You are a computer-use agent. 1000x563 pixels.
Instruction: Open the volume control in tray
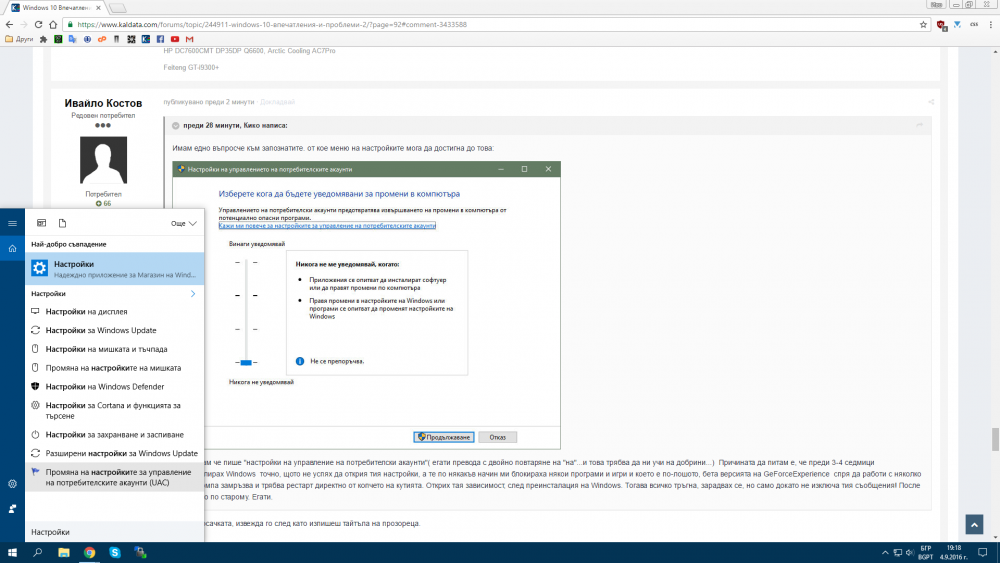tap(909, 553)
